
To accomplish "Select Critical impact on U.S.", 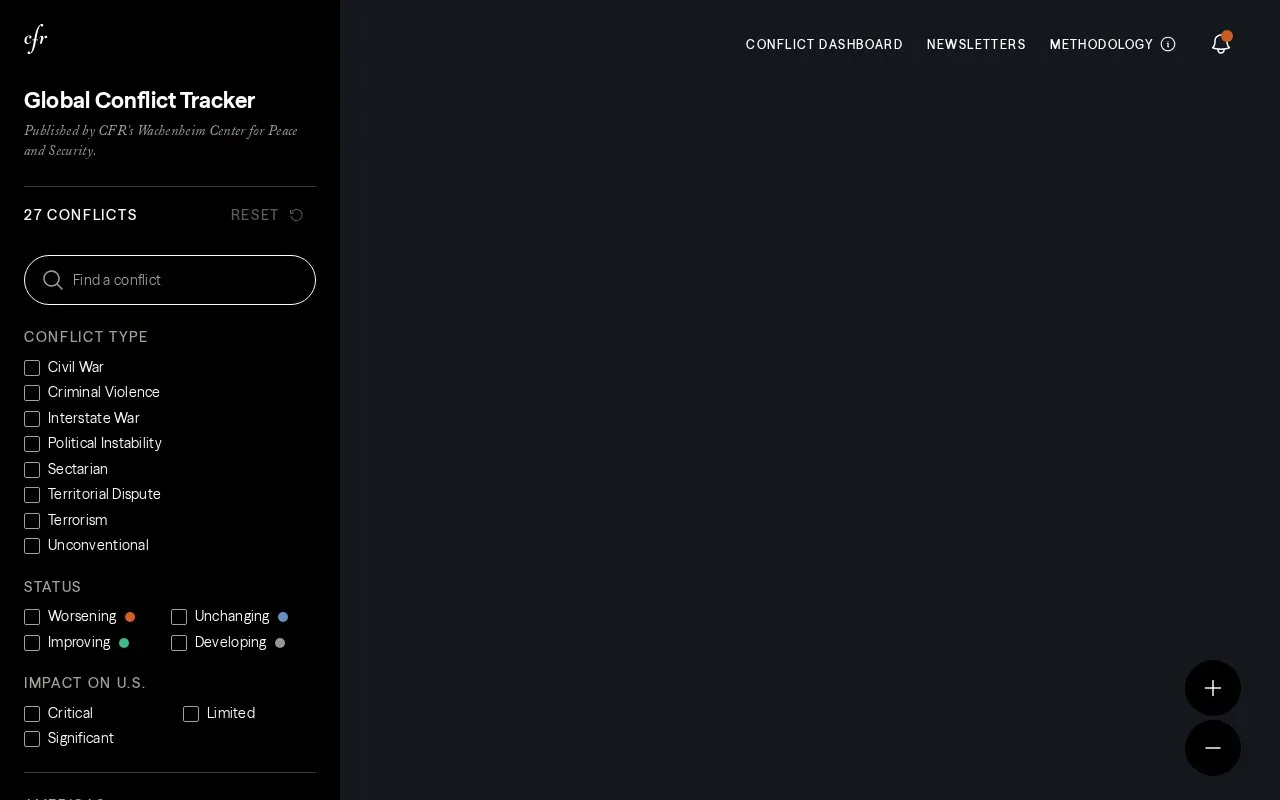I will (x=32, y=714).
